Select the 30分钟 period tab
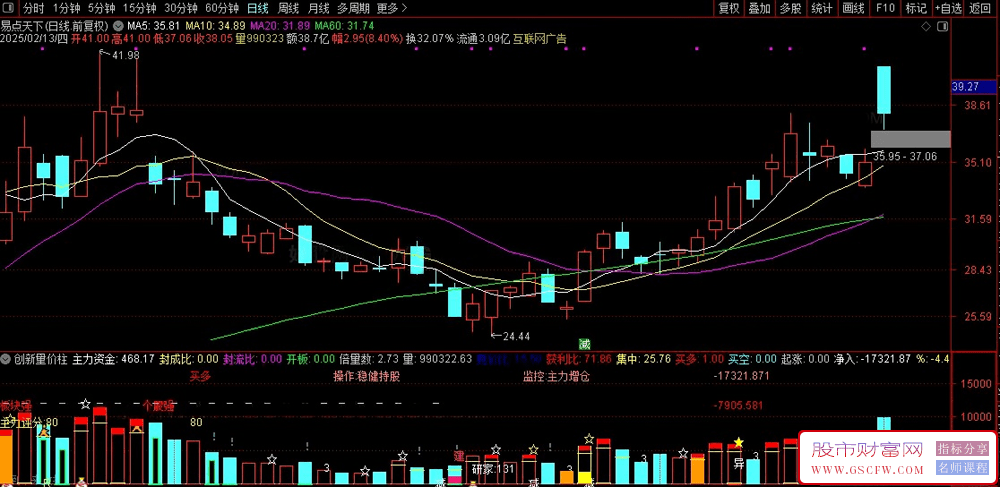 [180, 8]
